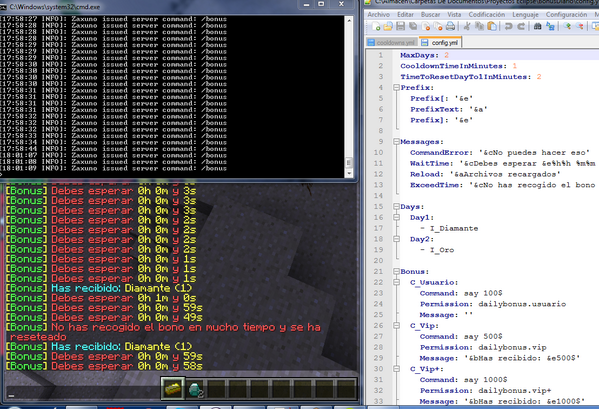The height and width of the screenshot is (409, 599).
Task: Click the 'TimeToResetDayTolInMinutes: 2' line
Action: point(471,77)
